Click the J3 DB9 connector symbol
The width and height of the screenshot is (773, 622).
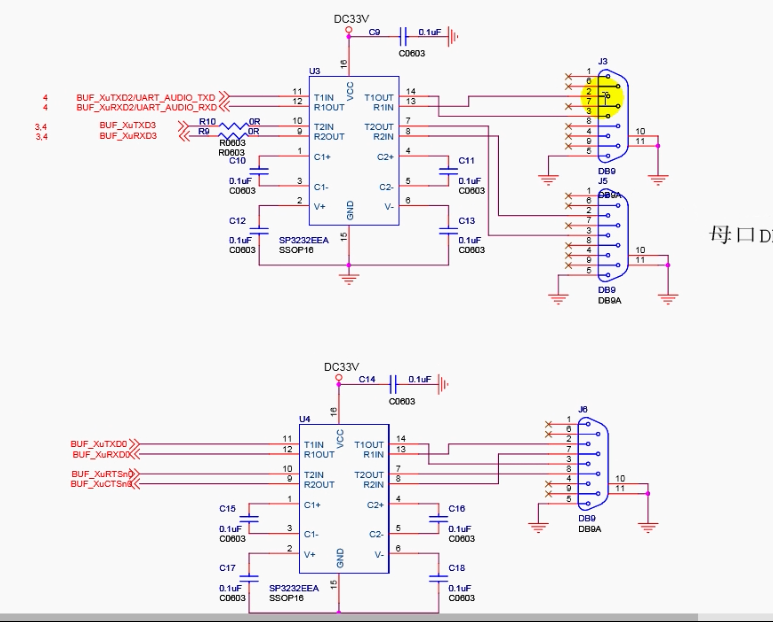click(609, 113)
